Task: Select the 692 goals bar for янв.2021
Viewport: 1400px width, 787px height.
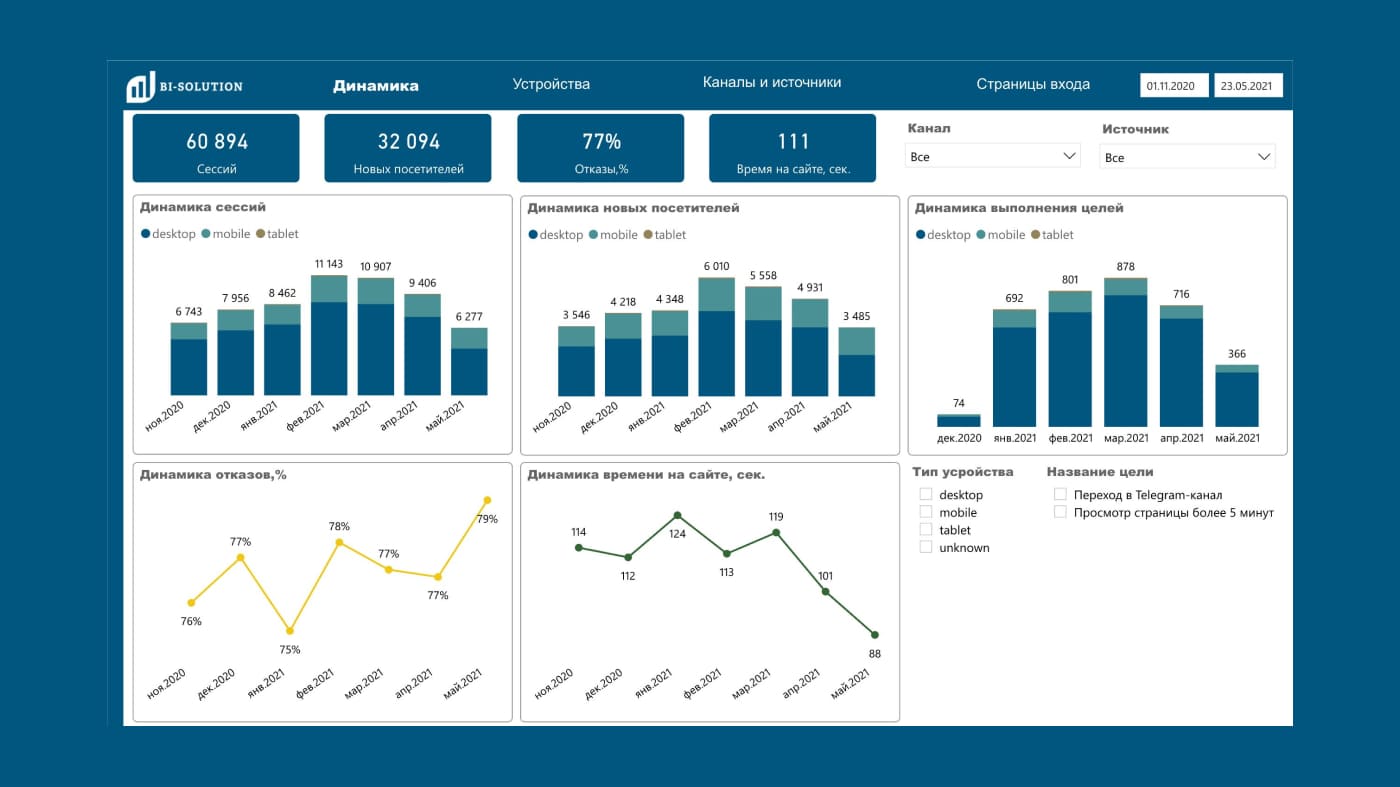Action: pos(1015,368)
